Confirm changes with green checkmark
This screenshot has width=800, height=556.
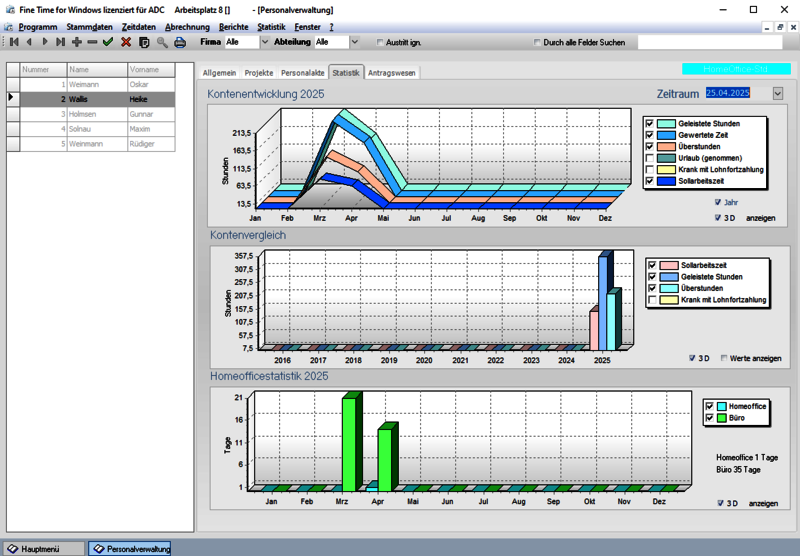pos(108,42)
